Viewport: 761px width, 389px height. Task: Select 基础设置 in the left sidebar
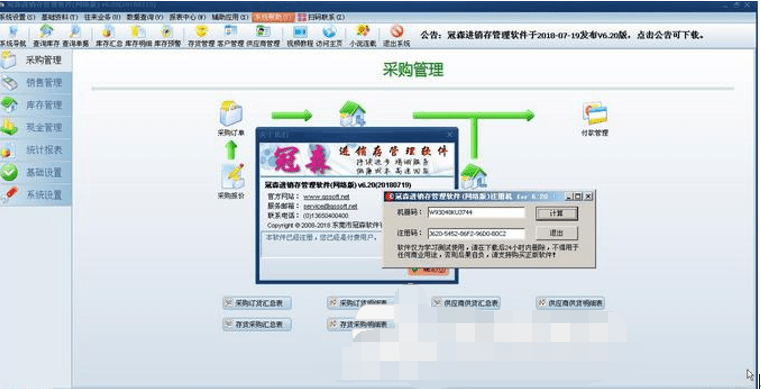(36, 172)
